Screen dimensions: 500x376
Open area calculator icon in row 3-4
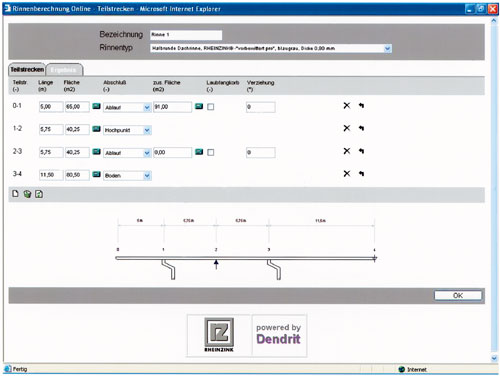(96, 174)
